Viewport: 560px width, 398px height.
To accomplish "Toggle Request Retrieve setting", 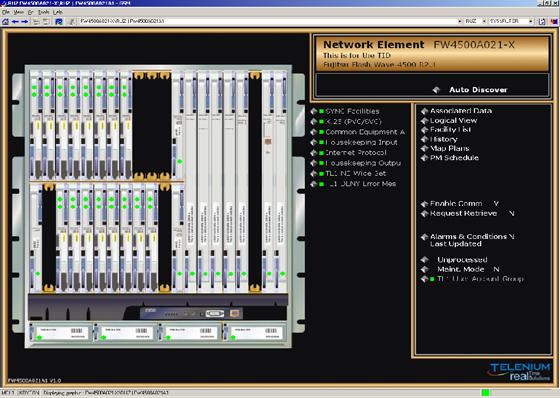I will (x=424, y=213).
